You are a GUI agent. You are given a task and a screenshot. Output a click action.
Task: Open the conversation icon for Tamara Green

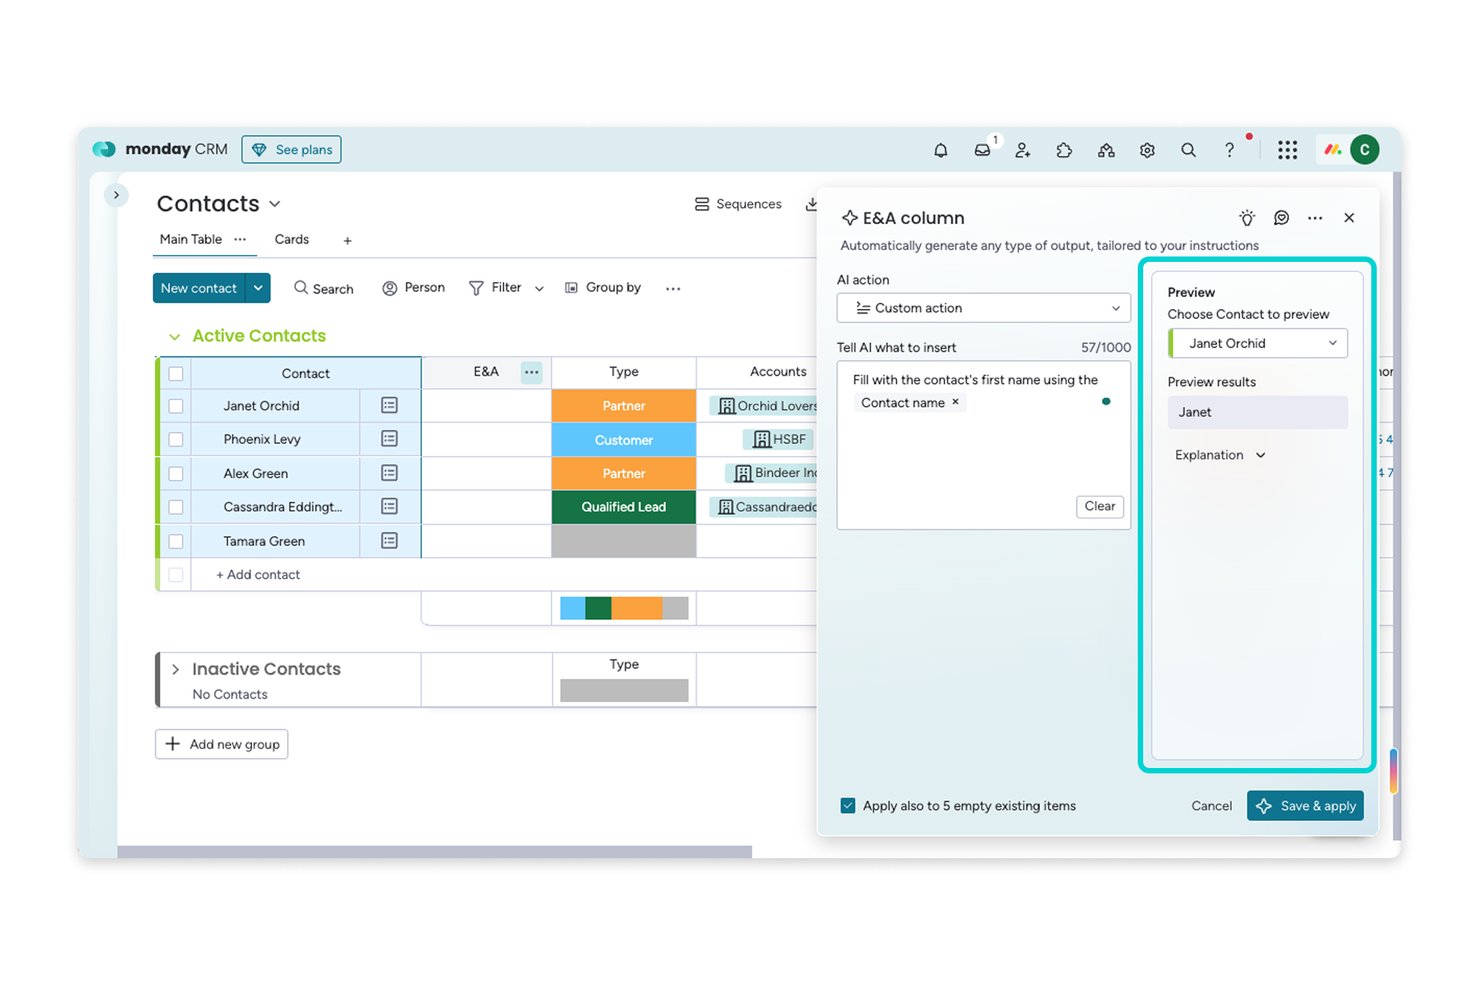pos(390,541)
